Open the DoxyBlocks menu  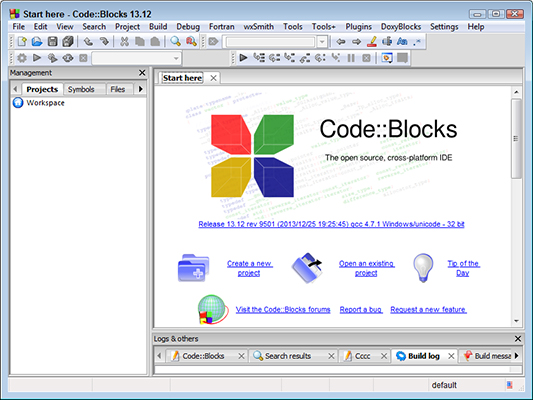click(401, 27)
